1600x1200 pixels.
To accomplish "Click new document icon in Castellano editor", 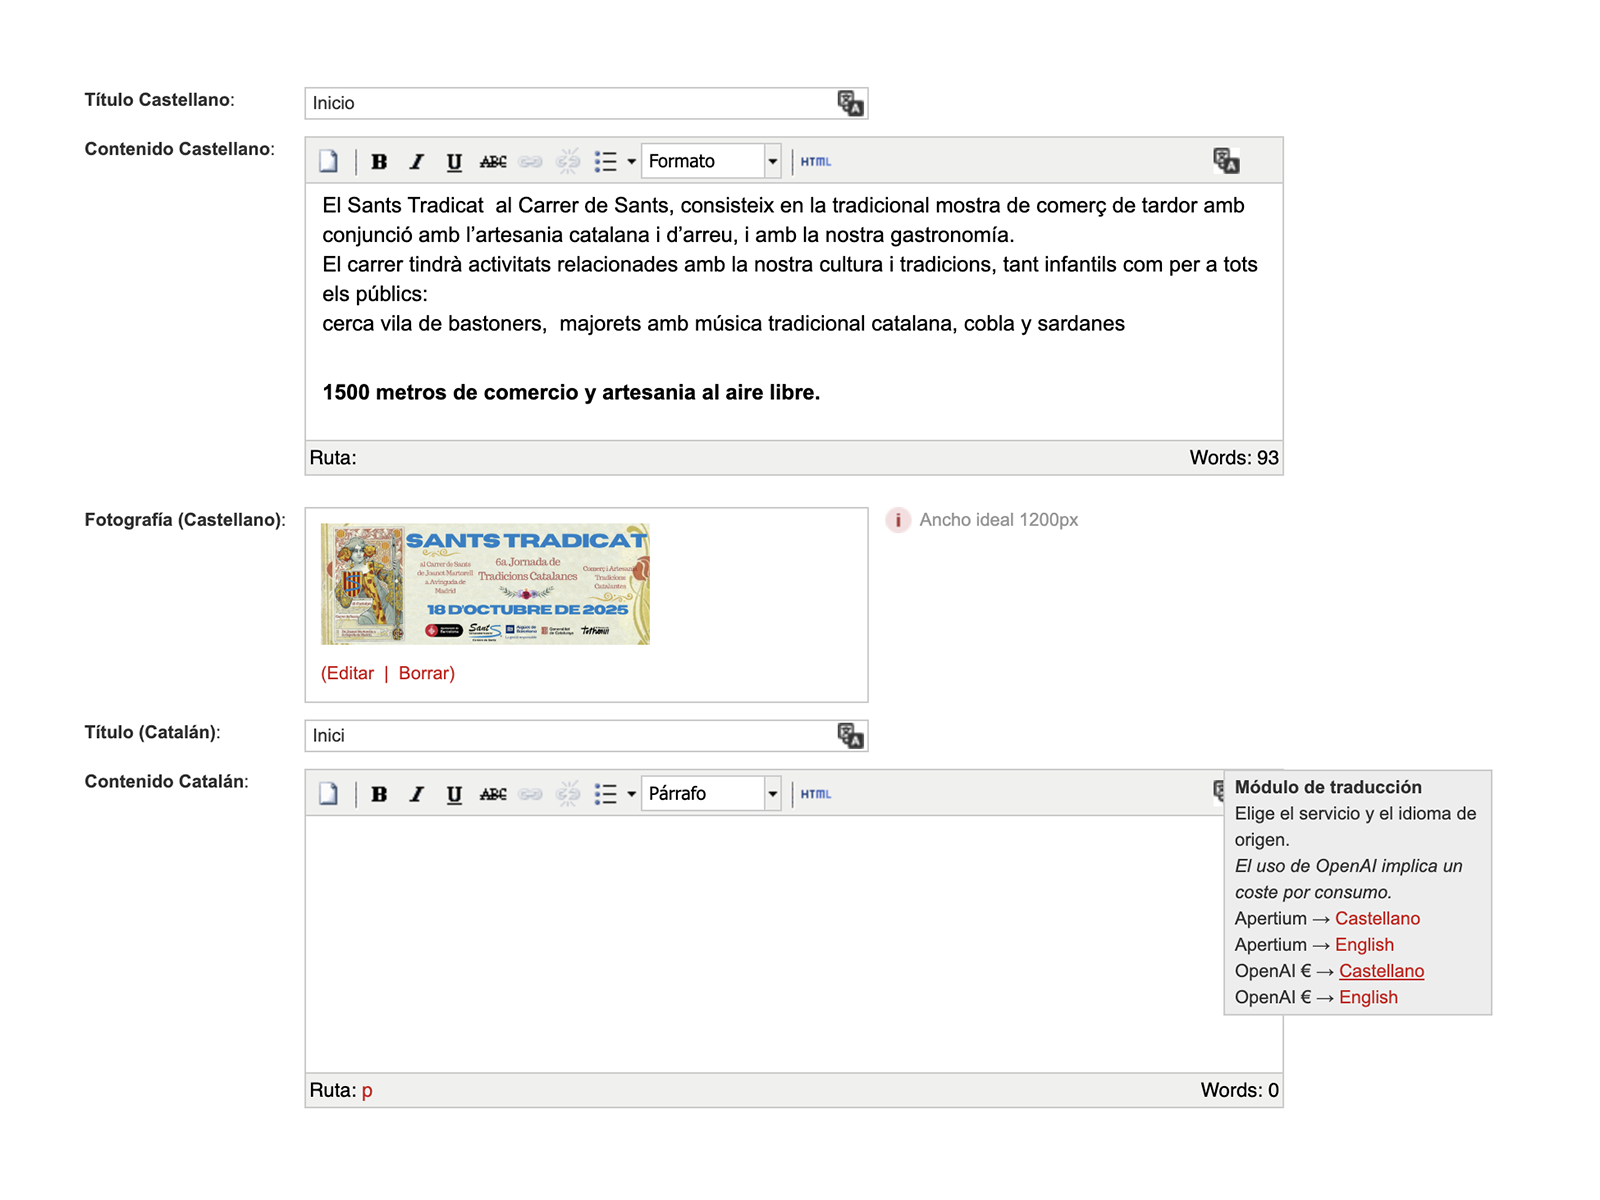I will (x=329, y=162).
